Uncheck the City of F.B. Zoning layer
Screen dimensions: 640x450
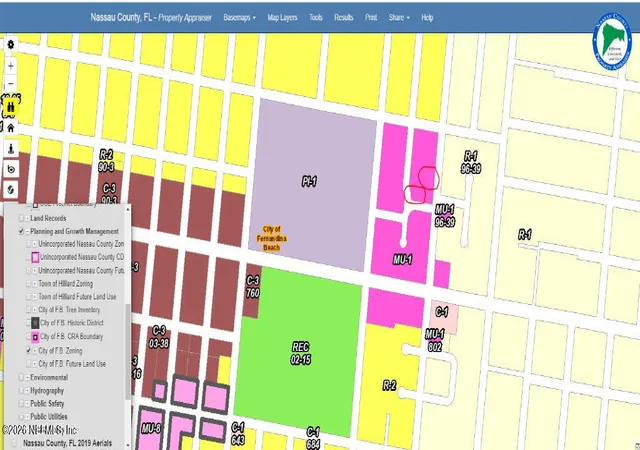[x=28, y=350]
